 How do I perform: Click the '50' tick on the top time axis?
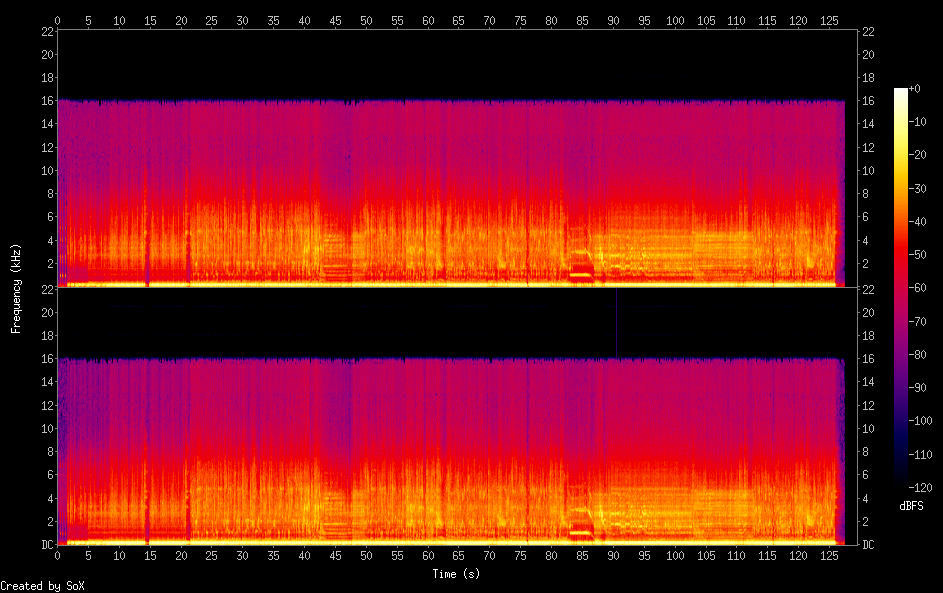point(366,20)
